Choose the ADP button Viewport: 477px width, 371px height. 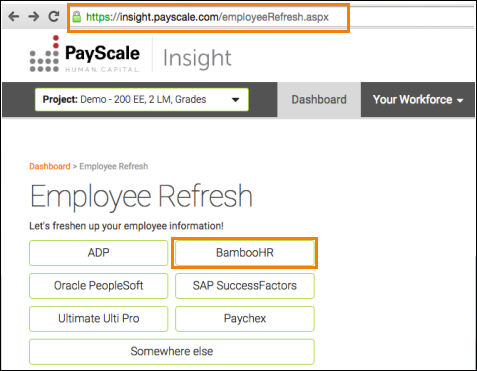[98, 253]
